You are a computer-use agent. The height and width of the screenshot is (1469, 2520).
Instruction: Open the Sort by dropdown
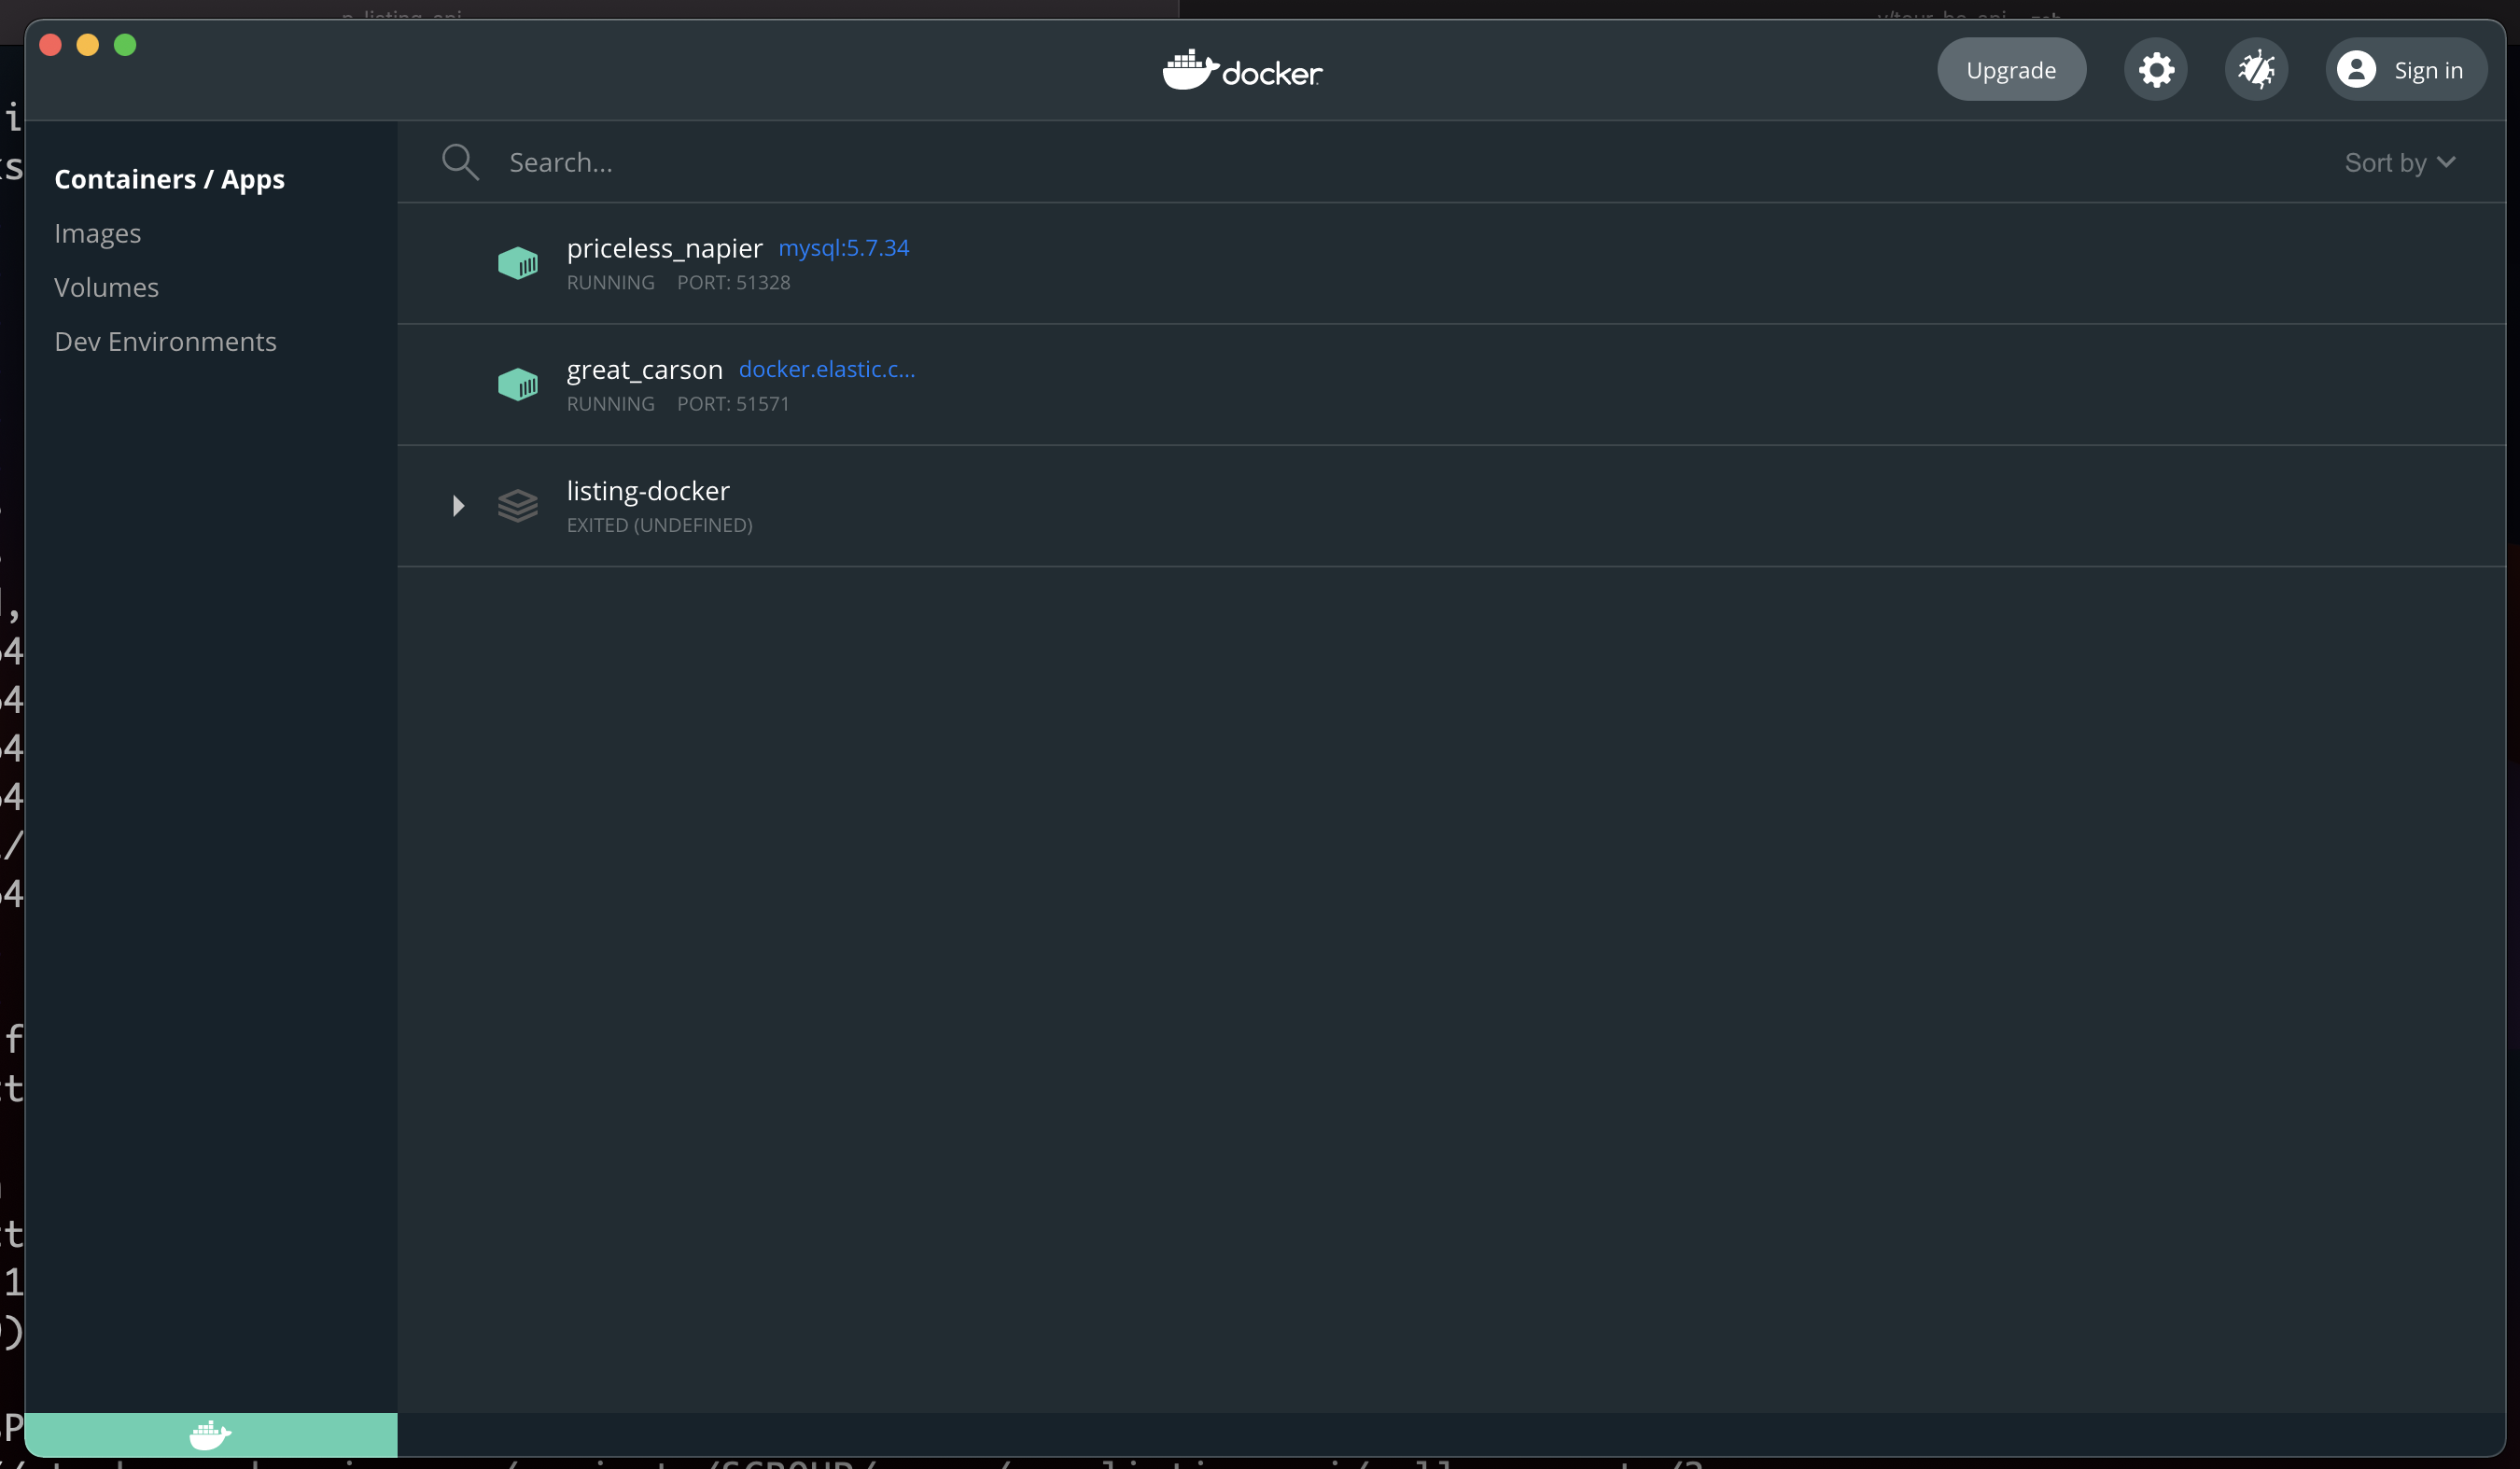tap(2399, 162)
